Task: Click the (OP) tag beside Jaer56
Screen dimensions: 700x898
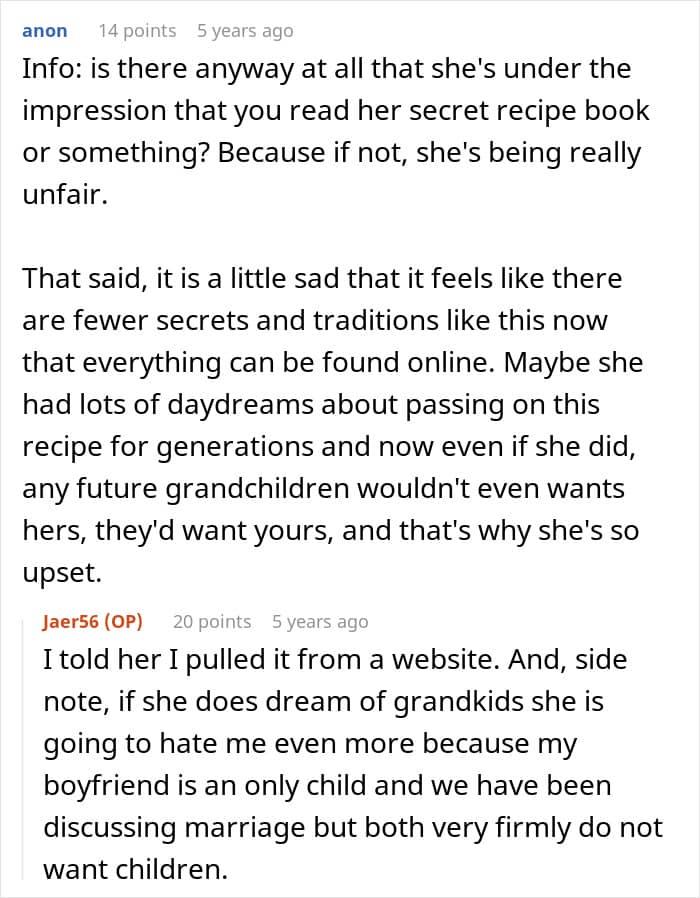Action: click(126, 621)
